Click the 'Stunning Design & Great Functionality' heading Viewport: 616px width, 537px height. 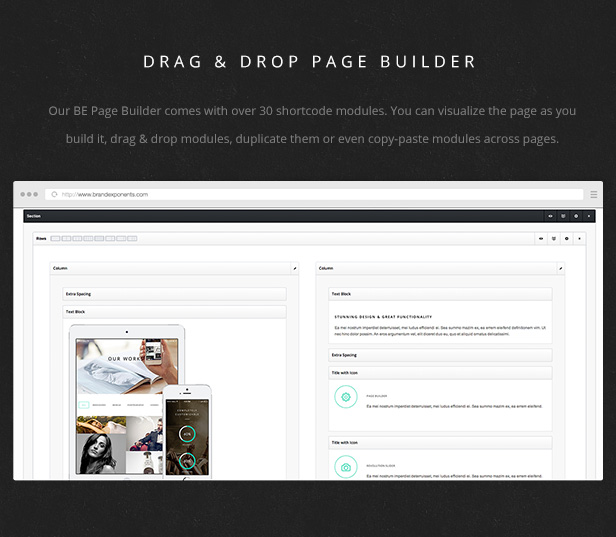(x=383, y=317)
